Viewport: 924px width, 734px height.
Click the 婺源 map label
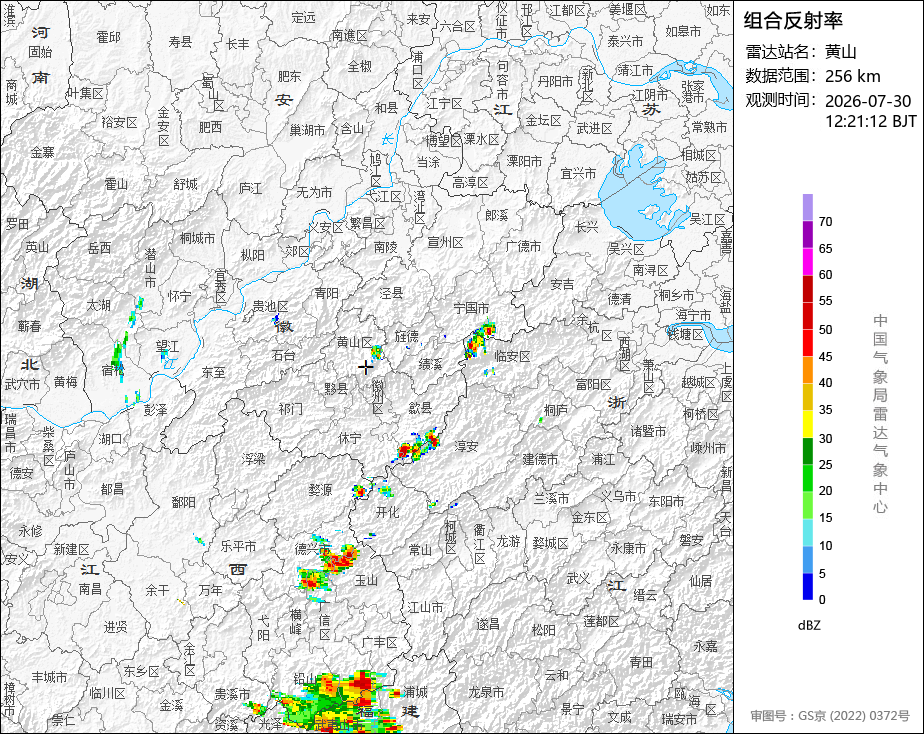[x=320, y=490]
